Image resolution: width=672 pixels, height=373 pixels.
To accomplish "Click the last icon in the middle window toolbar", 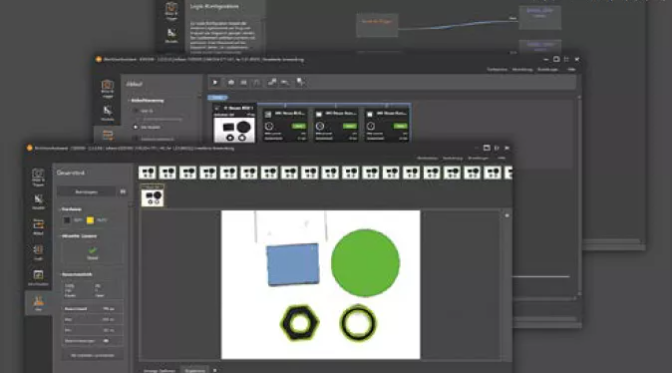I will pos(300,82).
